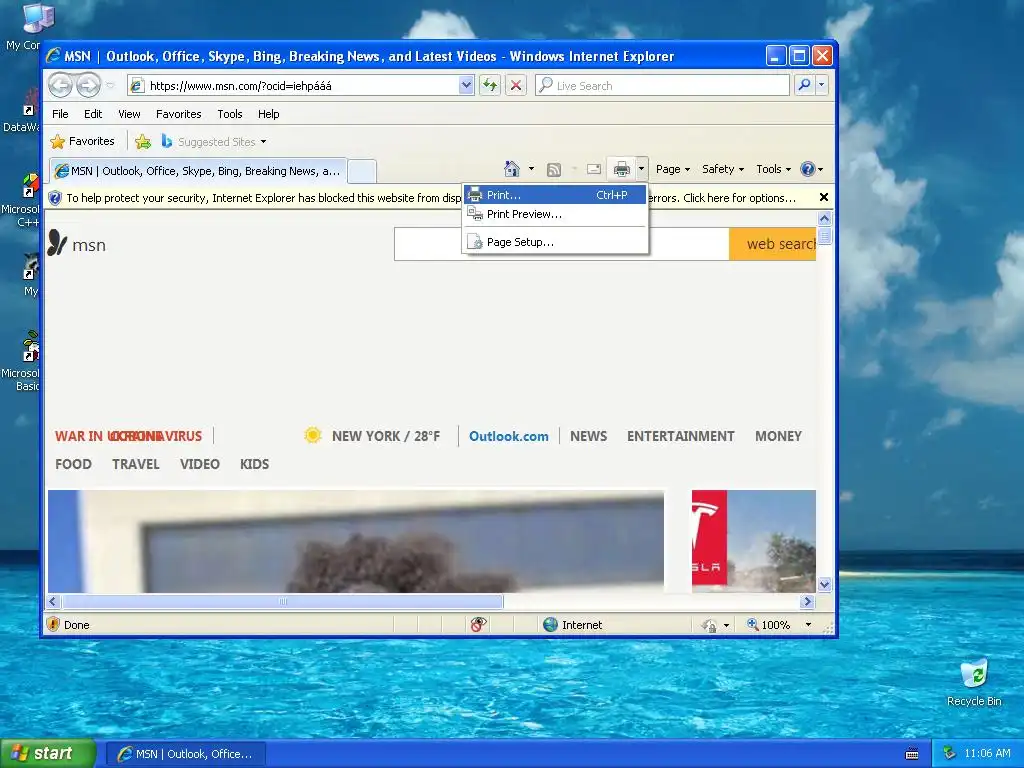Screen dimensions: 1024x768
Task: Click the horizontal scrollbar thumb
Action: coord(282,601)
